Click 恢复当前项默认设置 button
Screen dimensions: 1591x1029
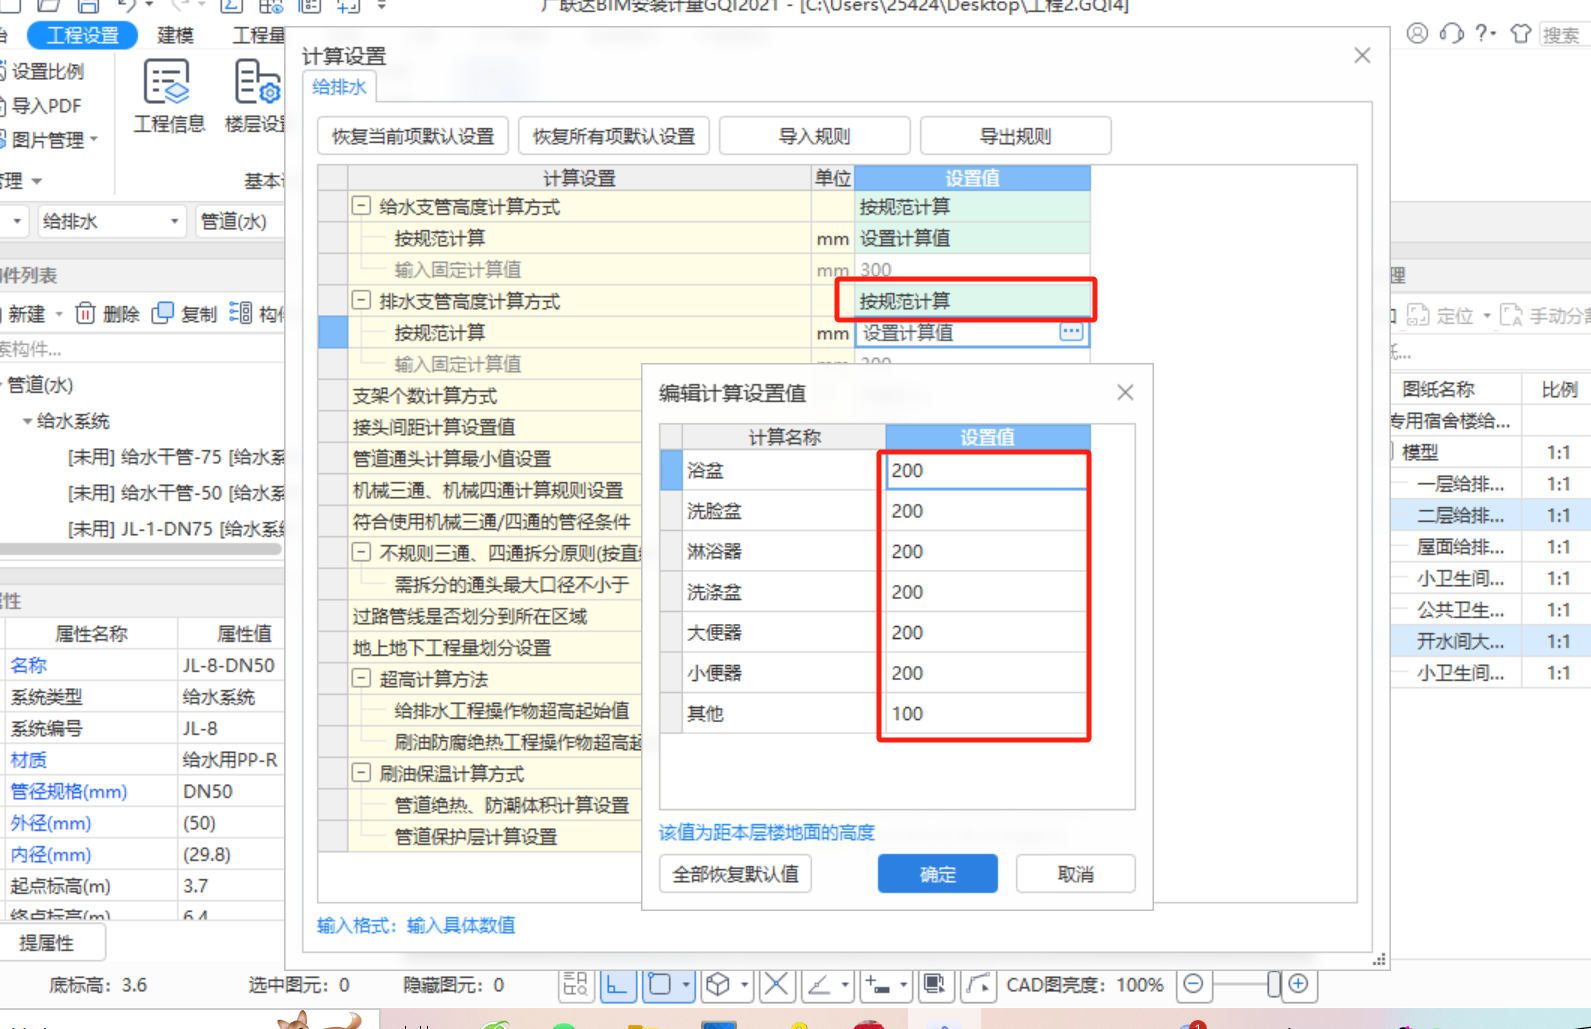click(x=413, y=136)
